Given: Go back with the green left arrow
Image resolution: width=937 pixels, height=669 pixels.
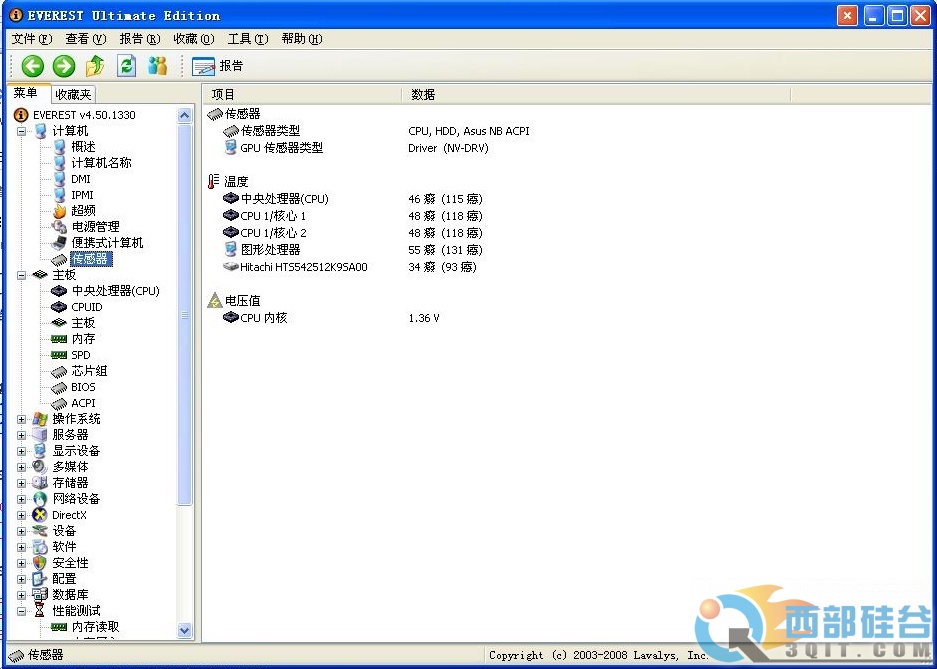Looking at the screenshot, I should pyautogui.click(x=33, y=66).
